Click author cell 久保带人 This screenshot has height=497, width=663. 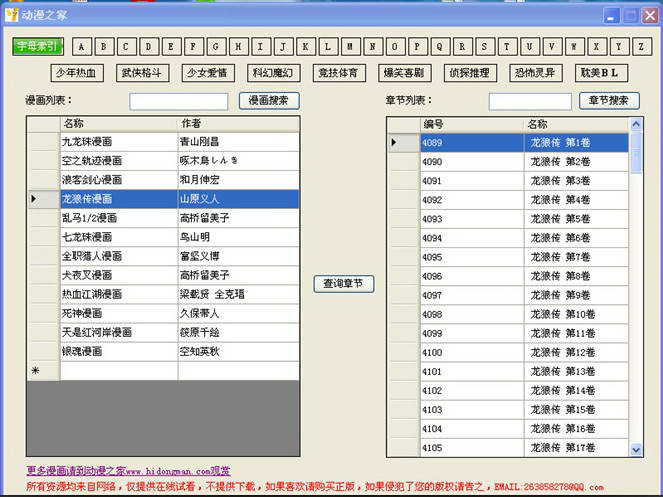point(238,313)
